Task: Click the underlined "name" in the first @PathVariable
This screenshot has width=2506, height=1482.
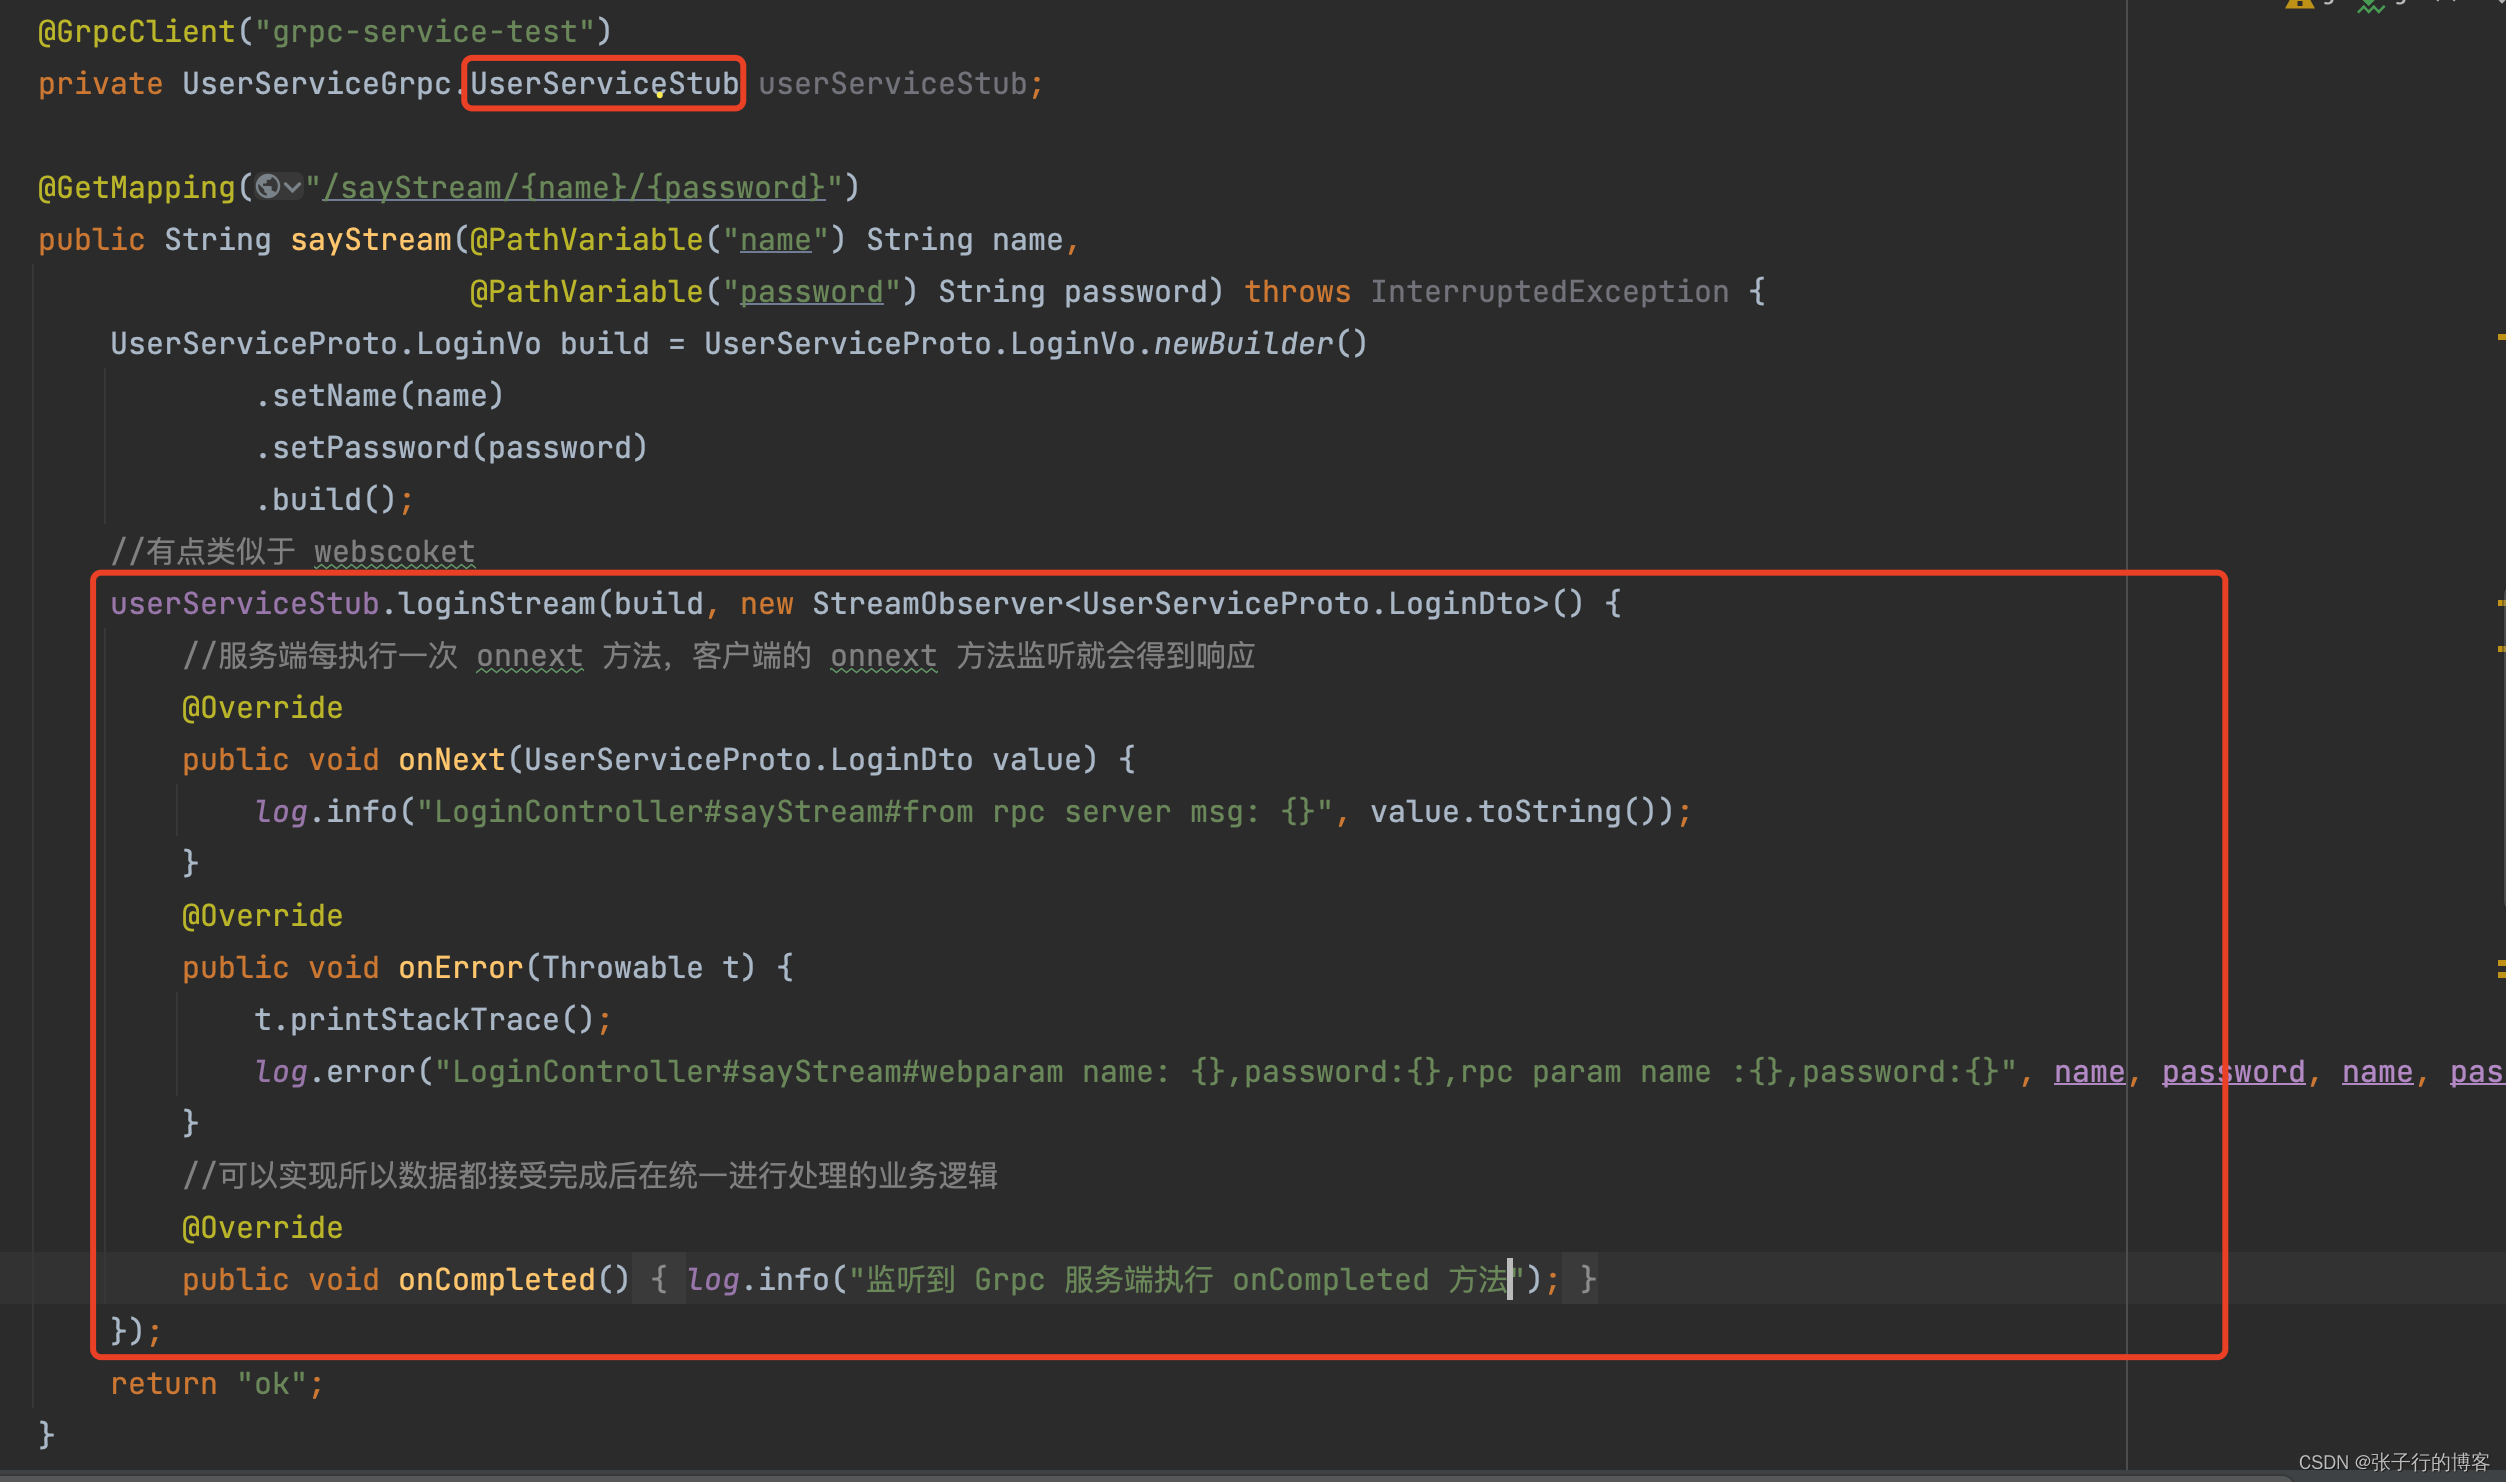Action: [776, 240]
